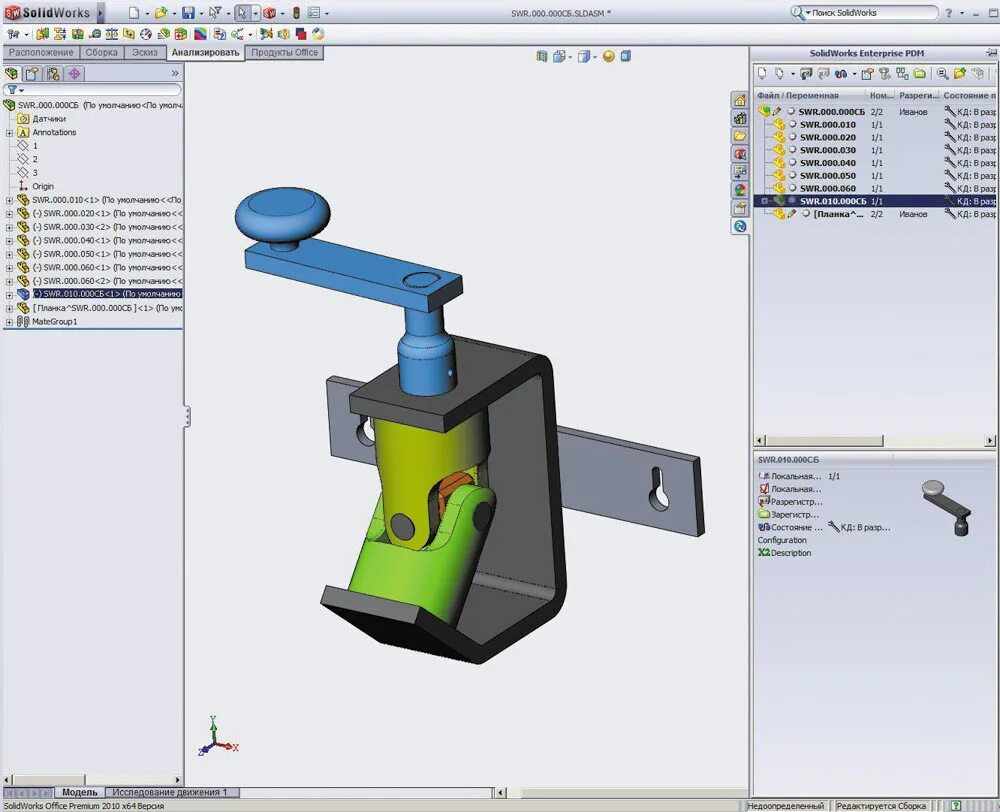
Task: Expand the feature manager panel chevron
Action: [175, 73]
